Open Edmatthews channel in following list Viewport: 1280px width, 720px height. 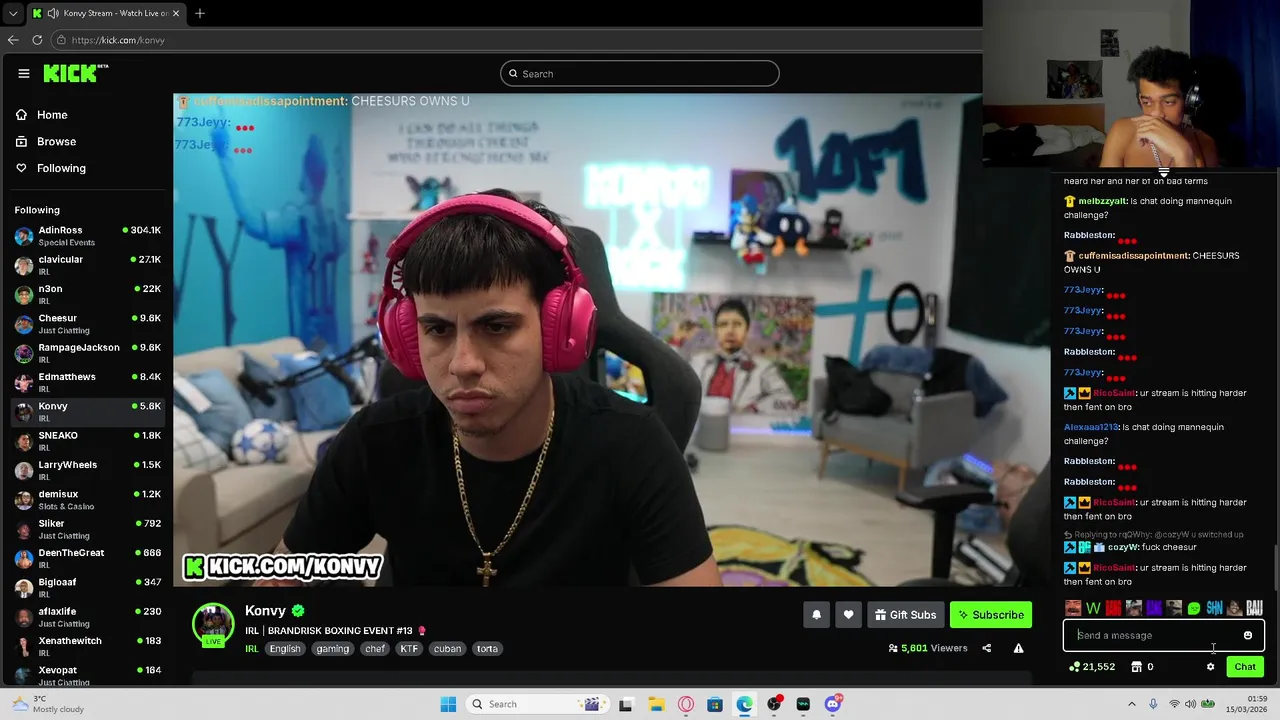(x=87, y=382)
